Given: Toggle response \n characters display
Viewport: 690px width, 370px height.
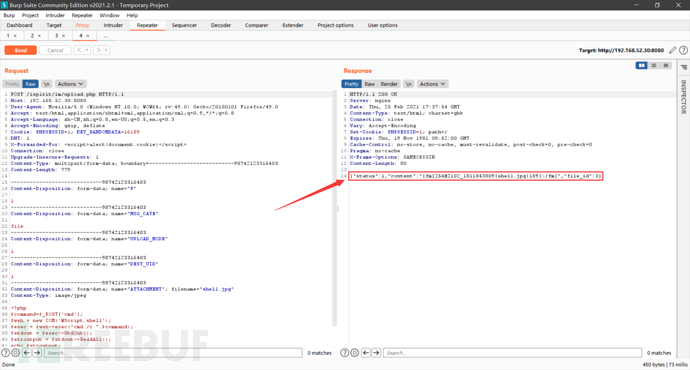Looking at the screenshot, I should 409,84.
